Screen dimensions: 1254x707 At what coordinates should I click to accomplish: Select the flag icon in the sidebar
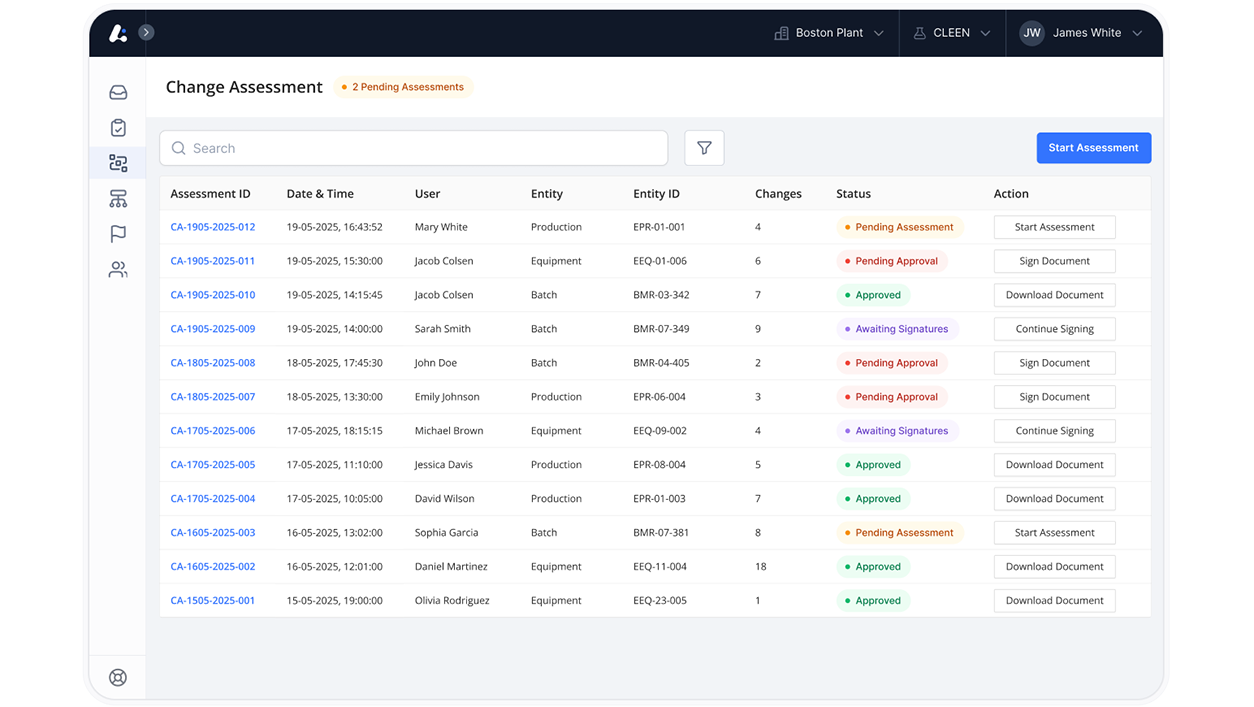[117, 233]
